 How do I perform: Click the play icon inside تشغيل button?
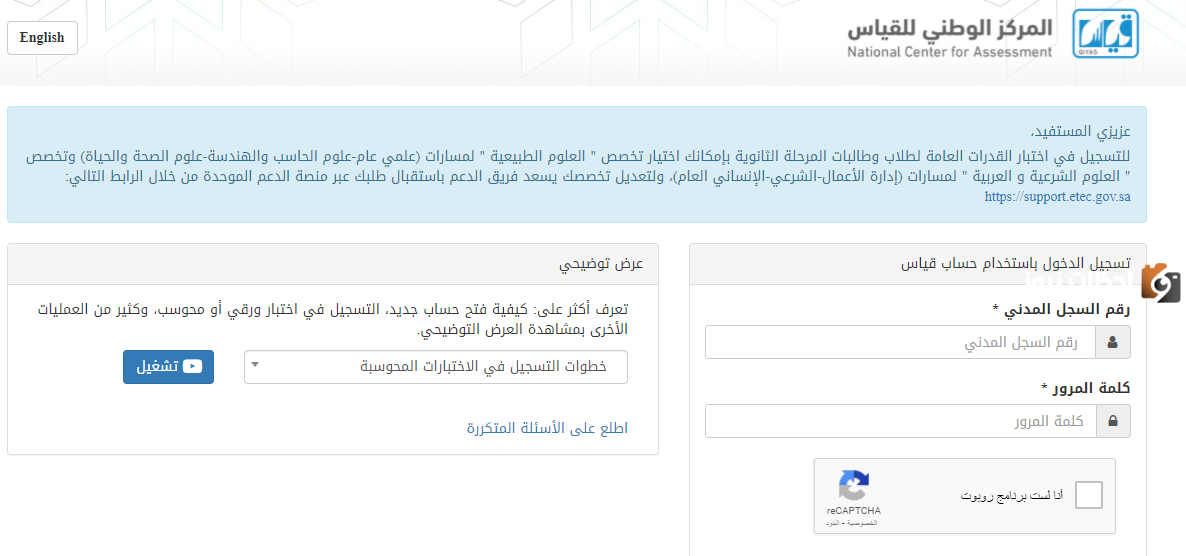point(192,366)
